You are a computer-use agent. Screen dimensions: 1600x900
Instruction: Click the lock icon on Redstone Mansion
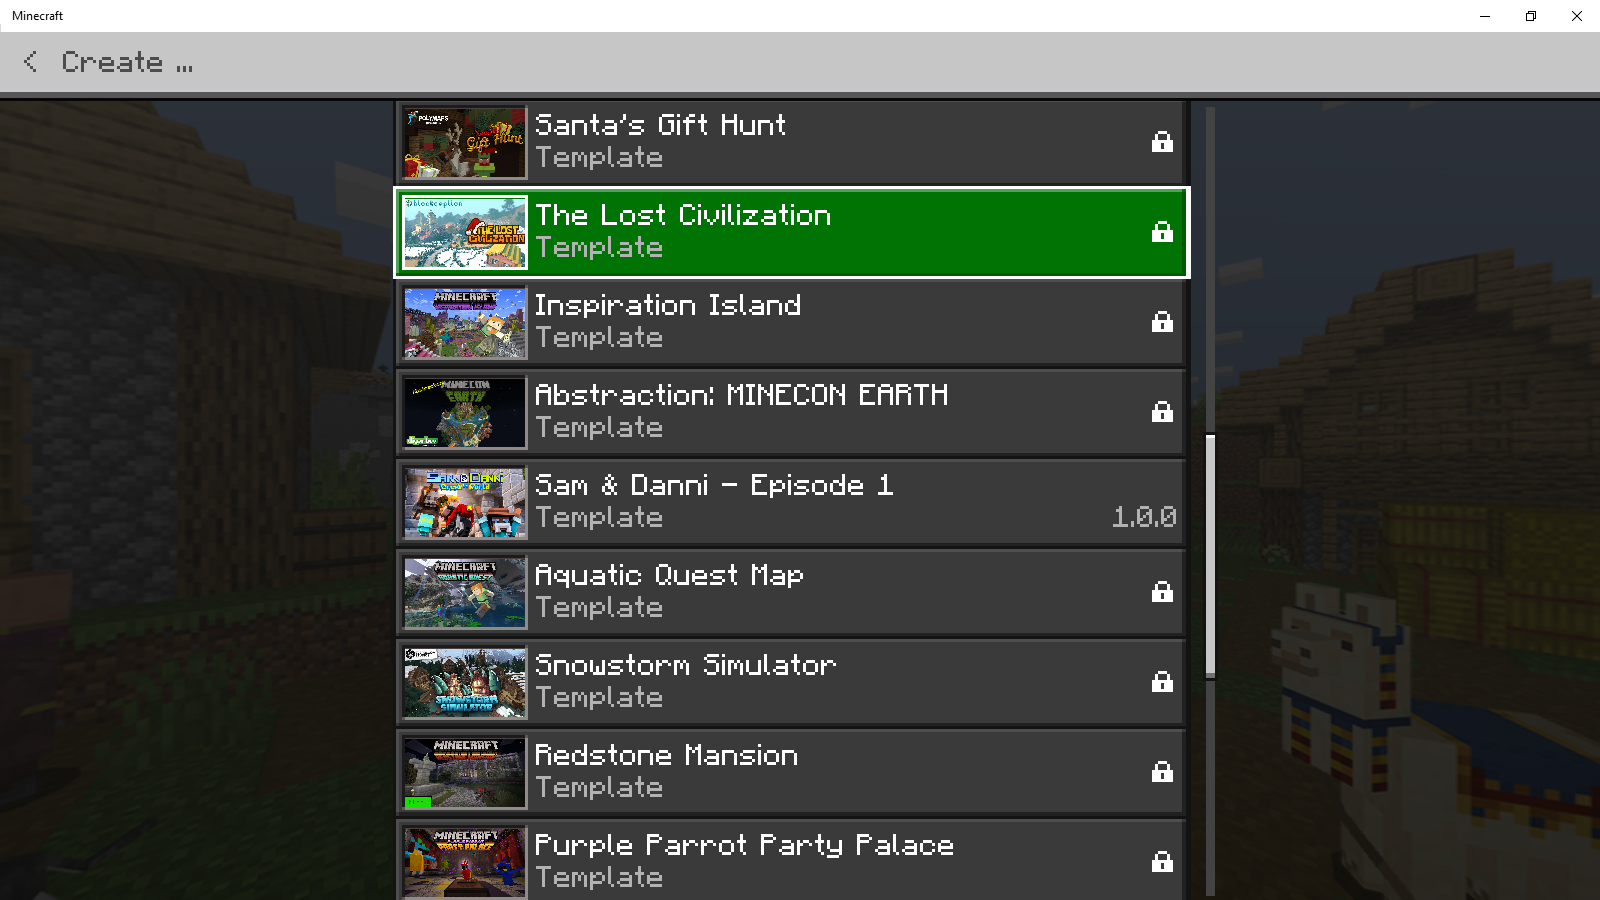tap(1162, 772)
